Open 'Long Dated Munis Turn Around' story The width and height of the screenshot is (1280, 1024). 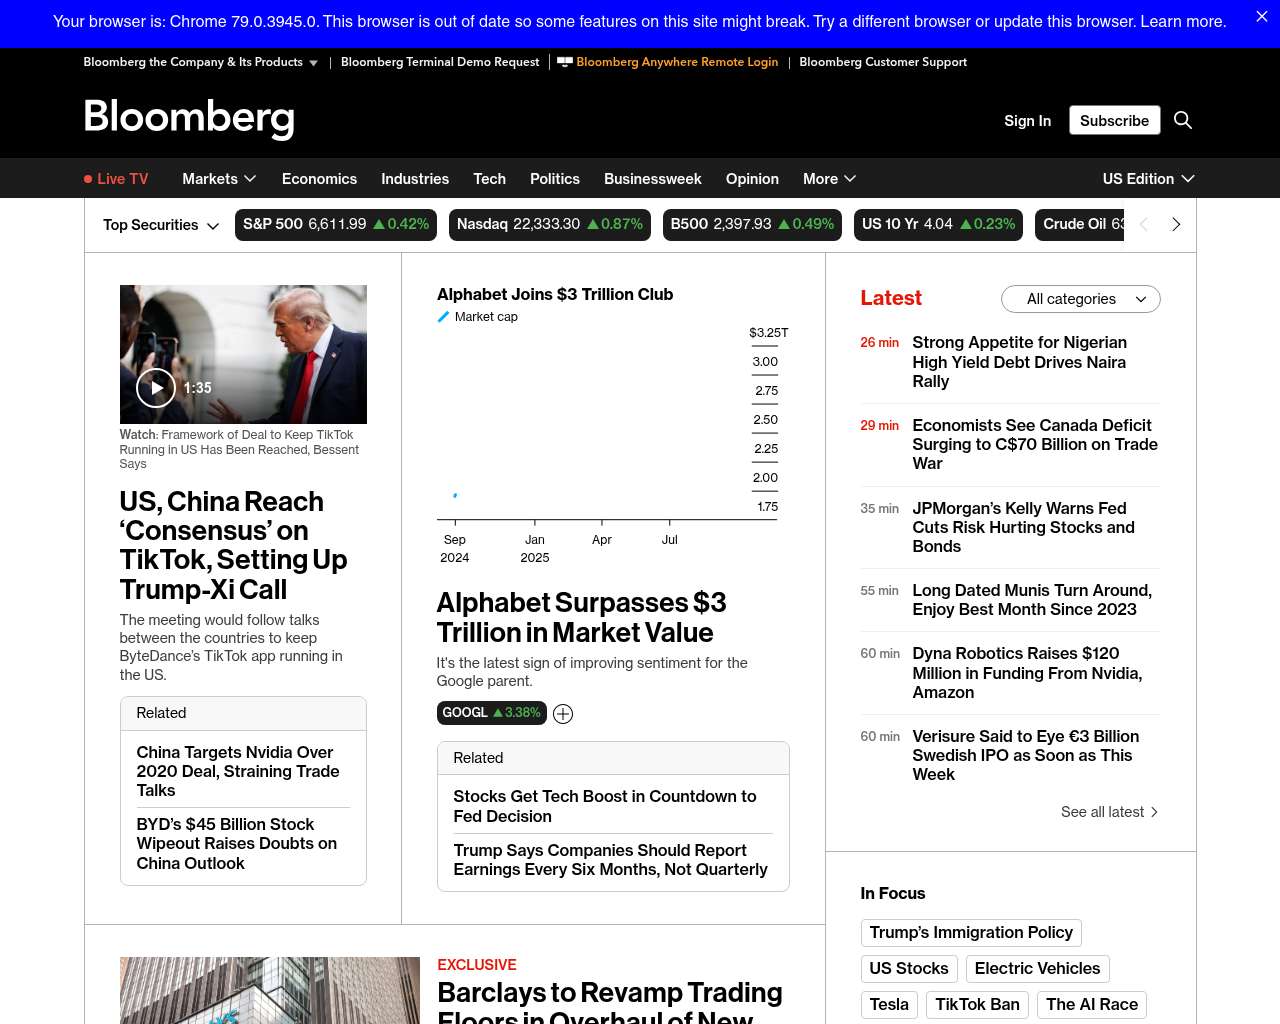(1032, 600)
